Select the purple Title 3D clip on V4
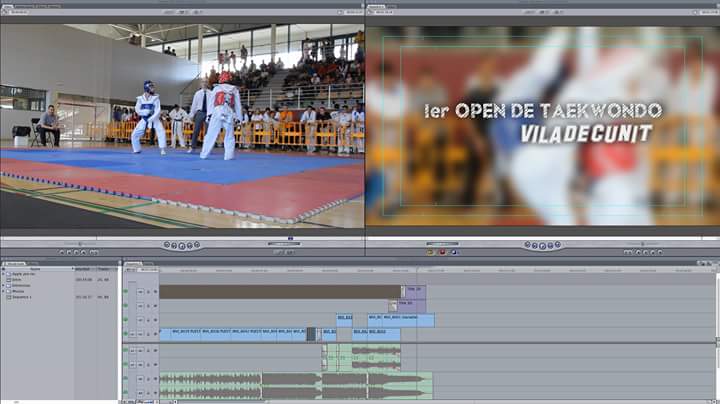This screenshot has height=404, width=720. point(415,292)
